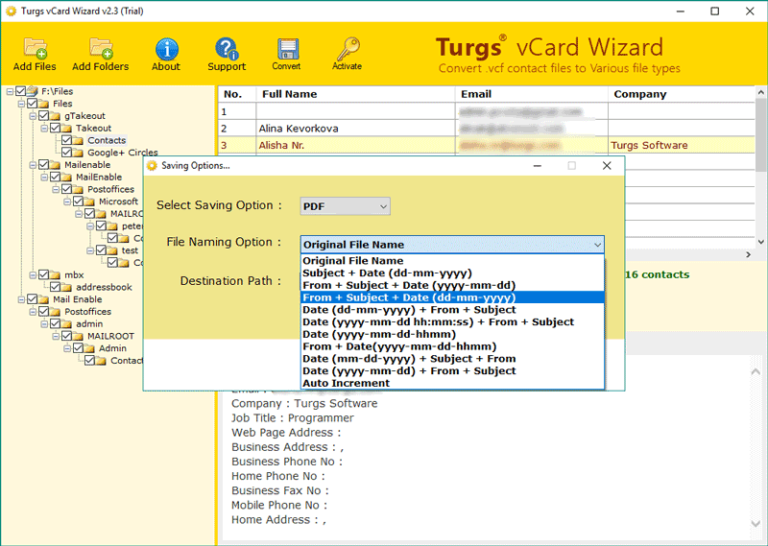The height and width of the screenshot is (546, 768).
Task: Open the Select Saving Option PDF dropdown
Action: coord(345,207)
